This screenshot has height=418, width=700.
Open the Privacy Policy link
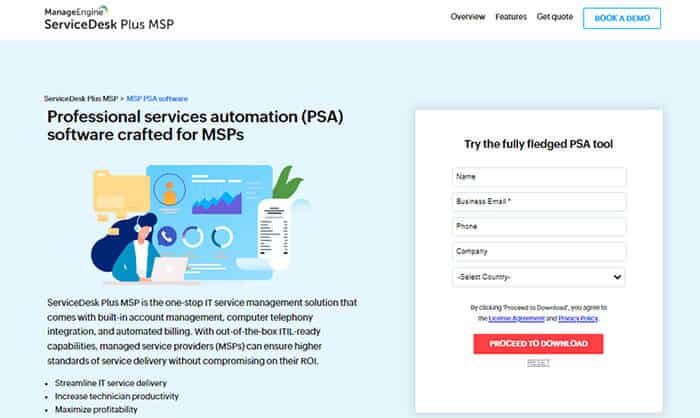click(x=578, y=318)
